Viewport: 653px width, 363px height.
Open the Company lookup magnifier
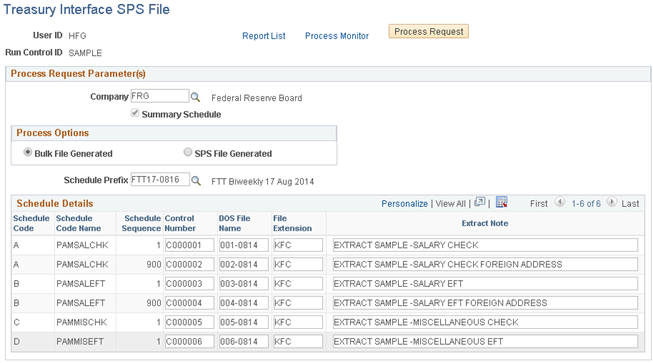coord(195,97)
